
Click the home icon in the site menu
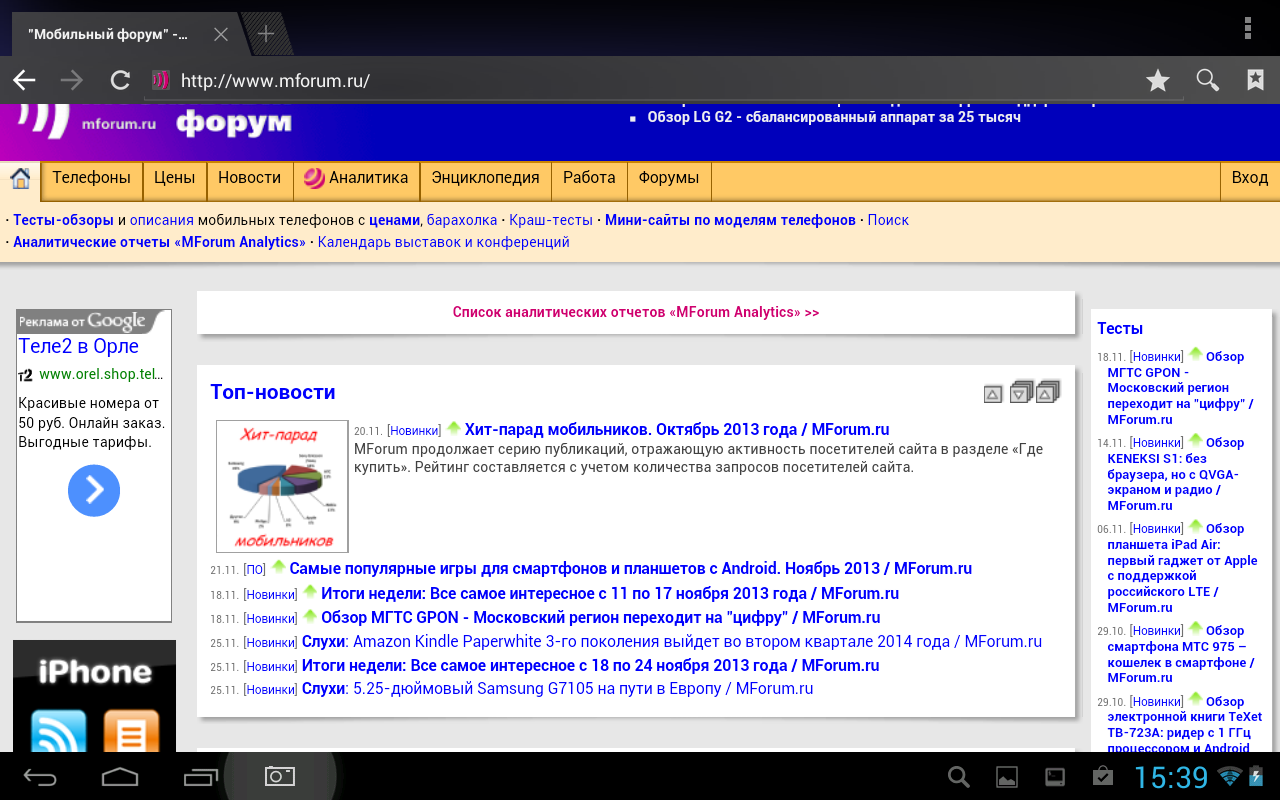pos(19,179)
